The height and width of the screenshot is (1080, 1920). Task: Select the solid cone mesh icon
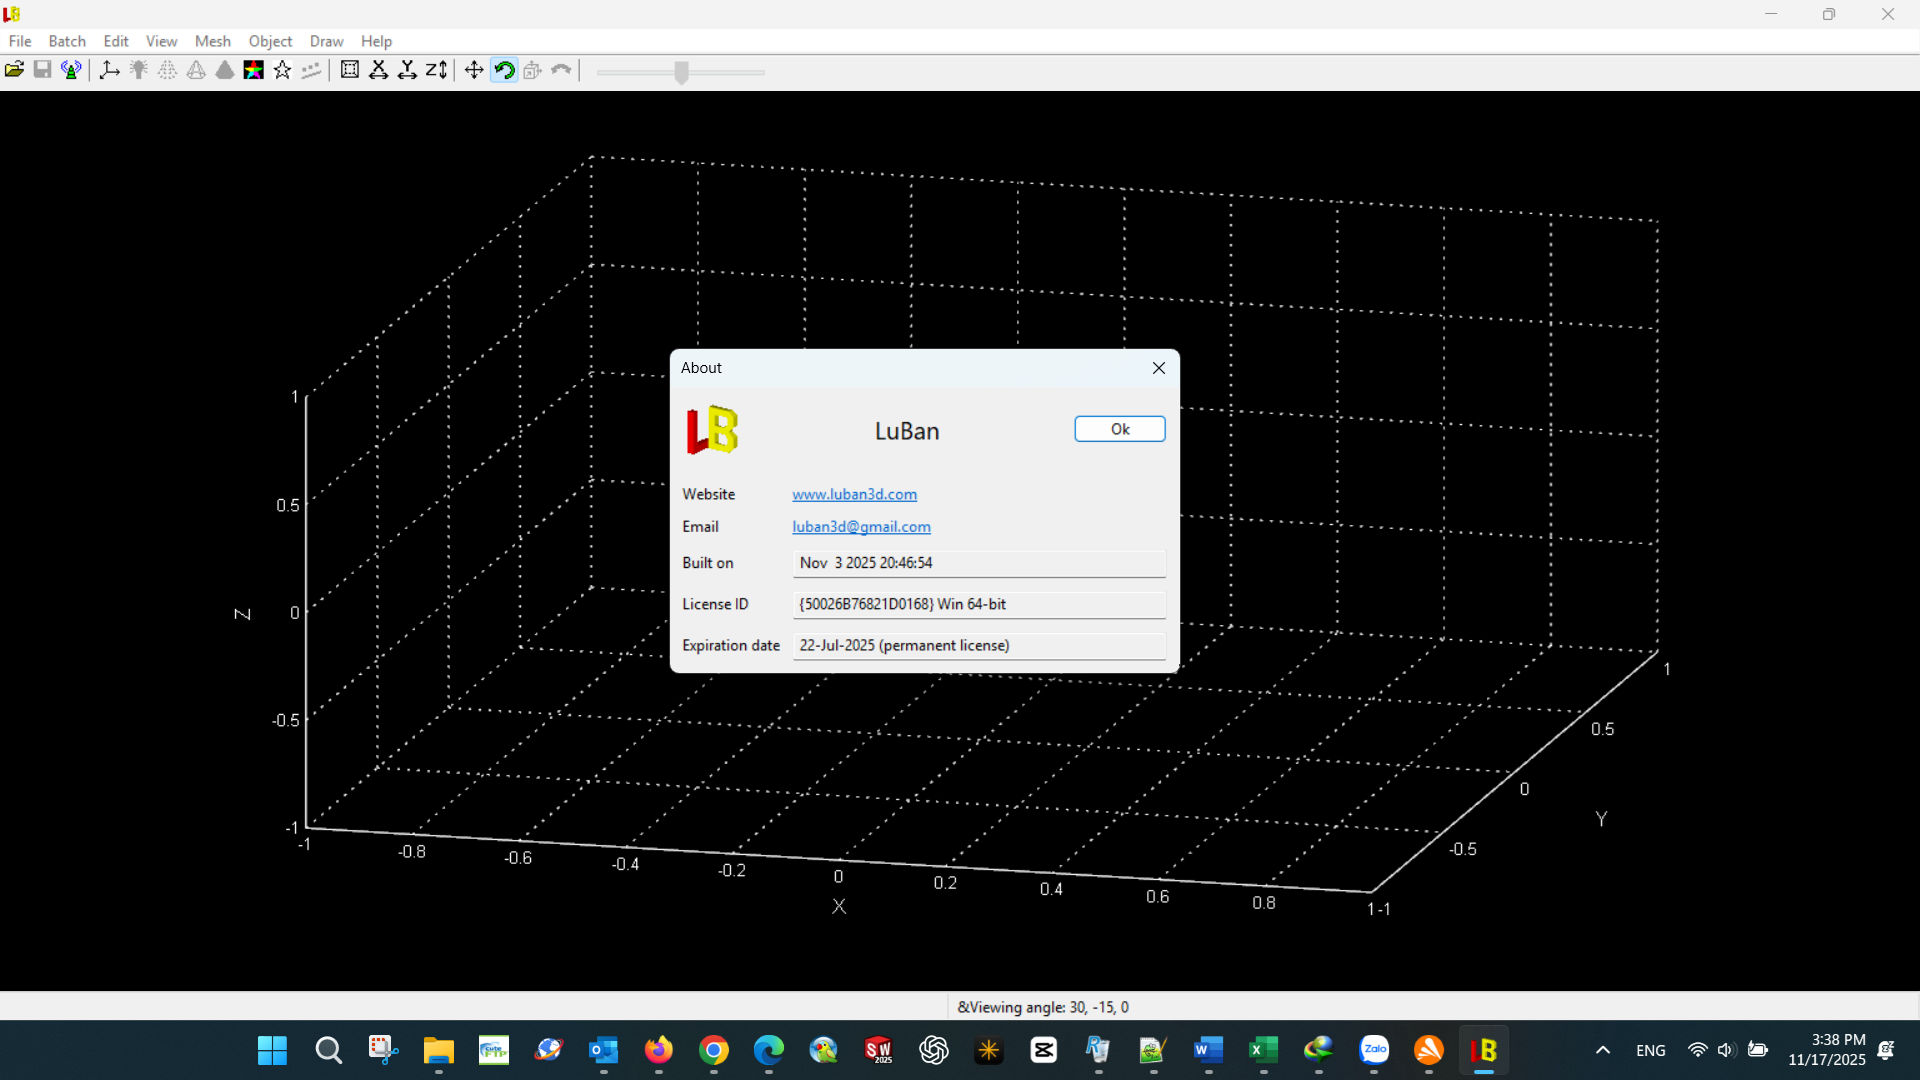[x=224, y=70]
